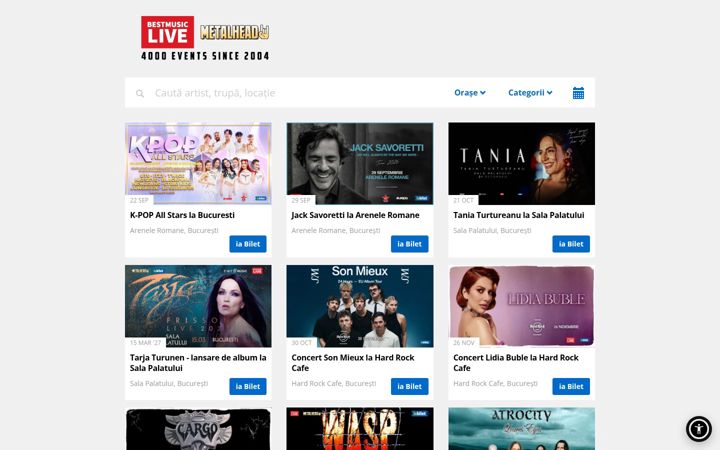Open Tania Turtureanu la Sala Palatului title
Screen dimensions: 720x450
(518, 215)
